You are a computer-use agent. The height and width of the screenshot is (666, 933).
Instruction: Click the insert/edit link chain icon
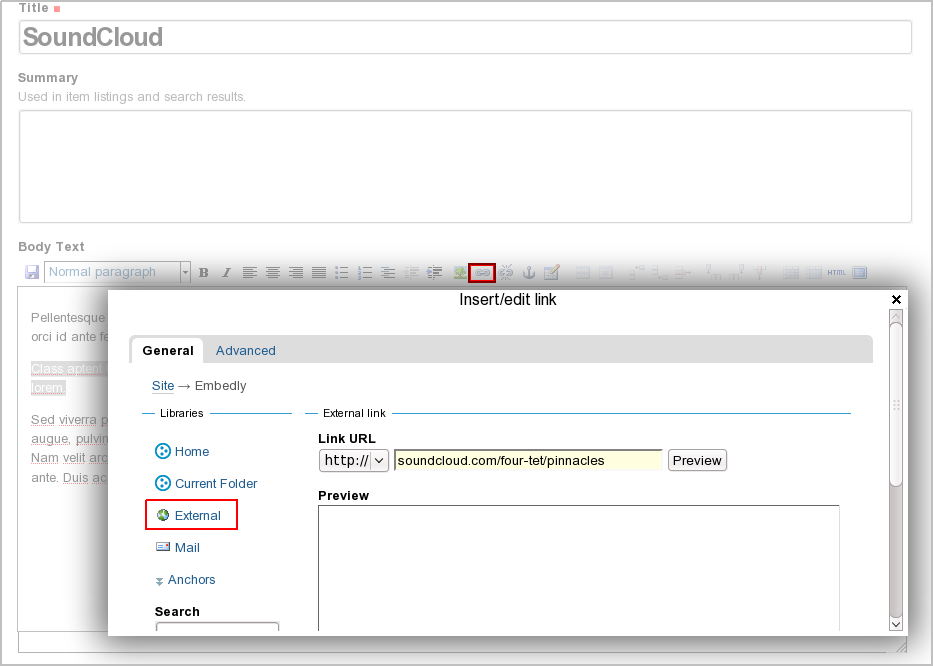coord(483,272)
